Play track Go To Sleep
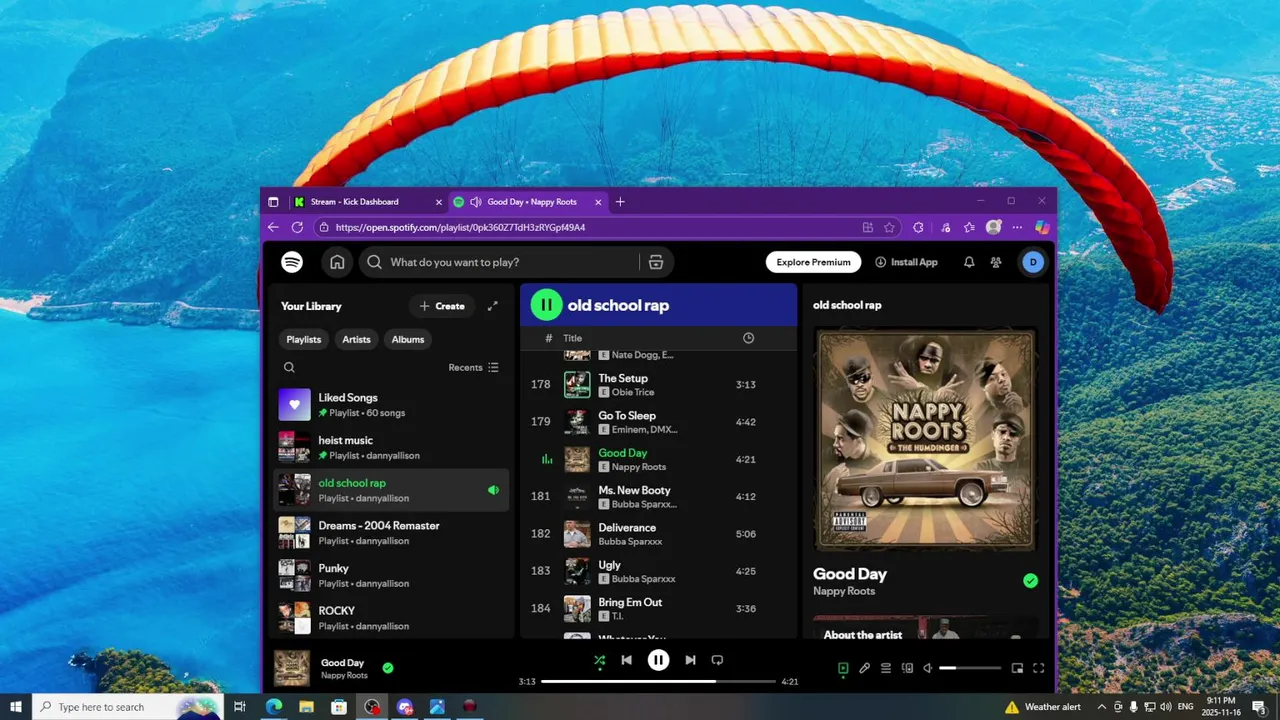Image resolution: width=1280 pixels, height=720 pixels. (658, 422)
